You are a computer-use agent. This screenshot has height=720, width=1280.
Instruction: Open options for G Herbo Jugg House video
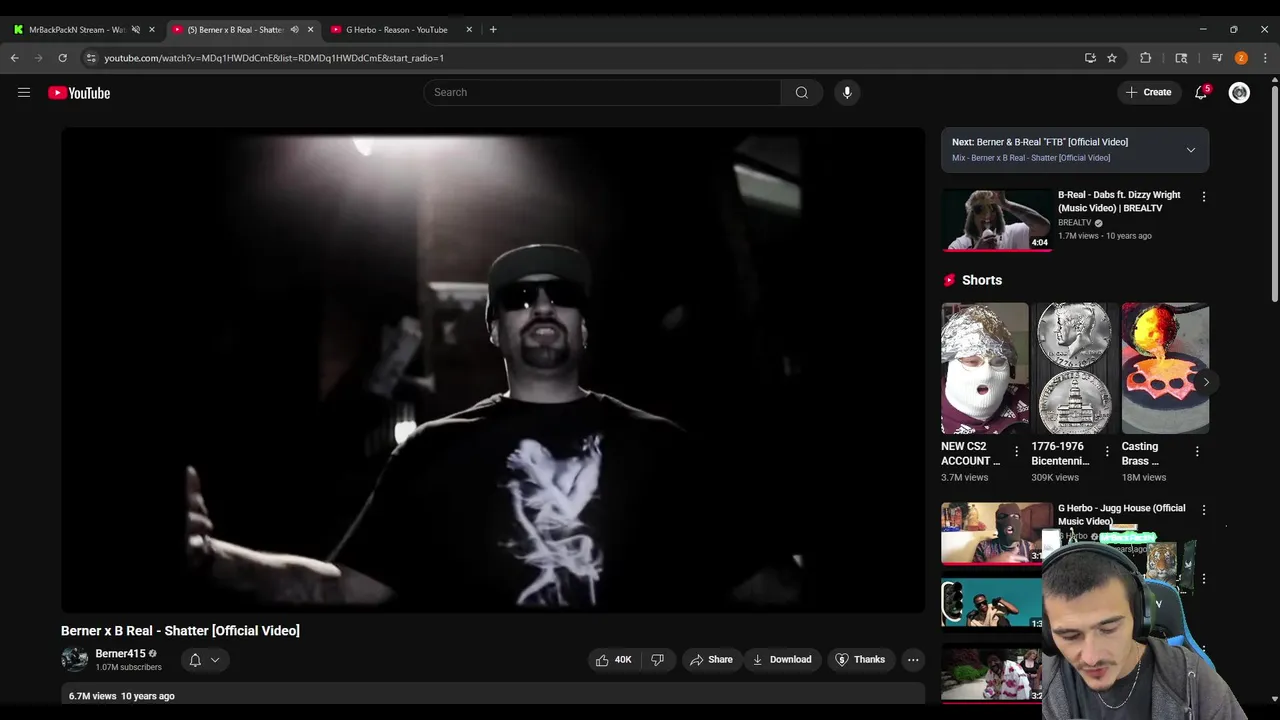coord(1204,510)
